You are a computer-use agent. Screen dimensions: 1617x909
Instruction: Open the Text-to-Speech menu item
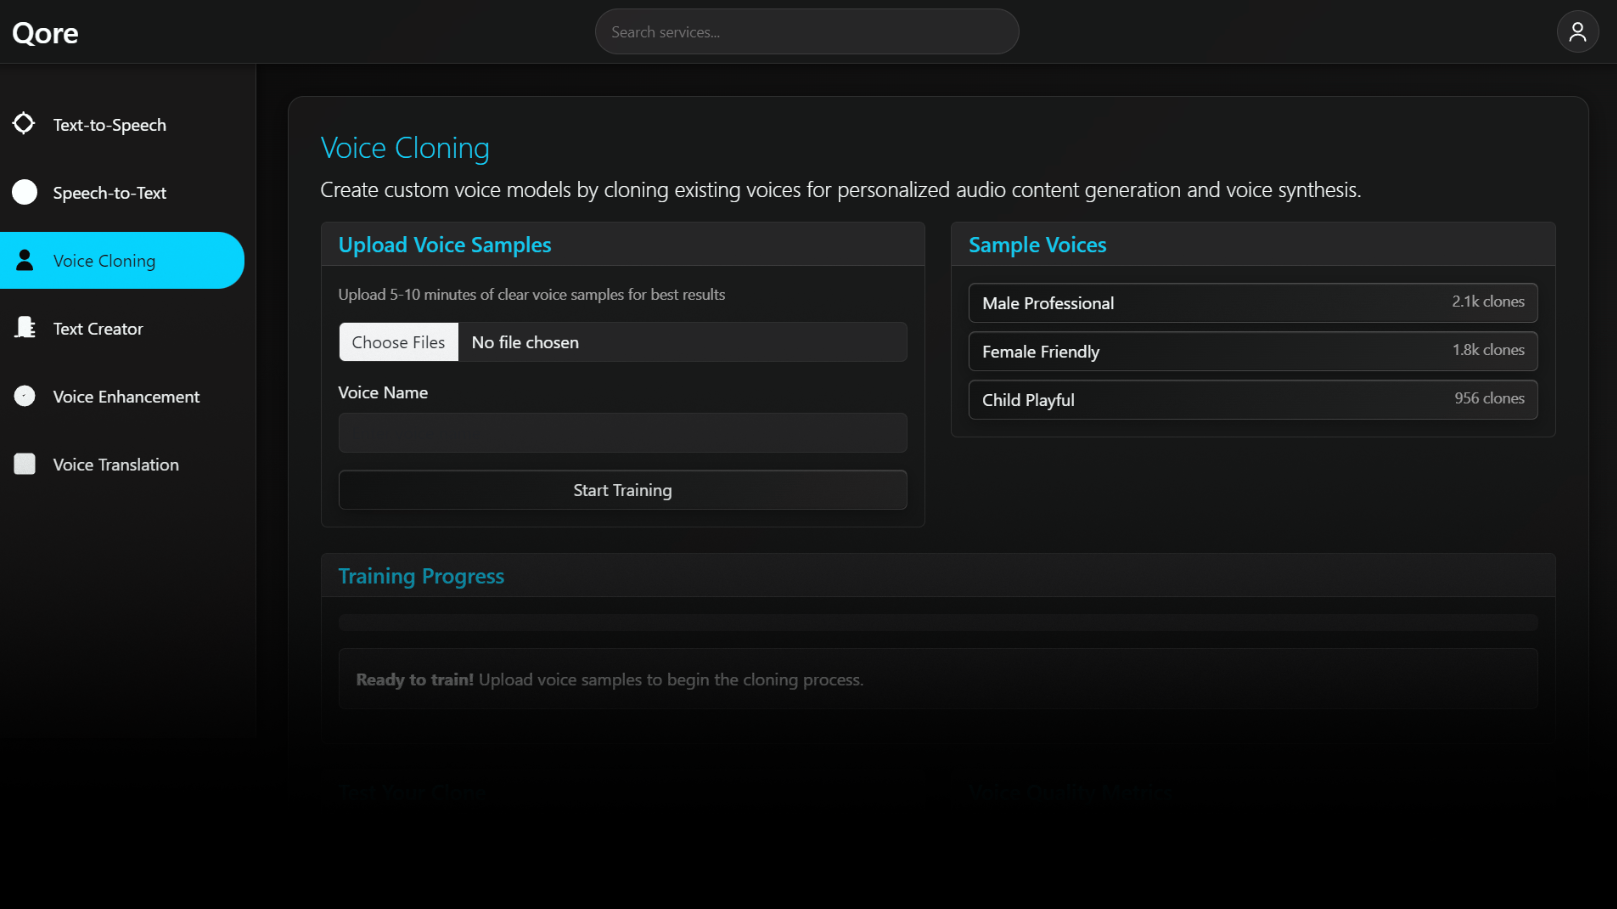(110, 125)
